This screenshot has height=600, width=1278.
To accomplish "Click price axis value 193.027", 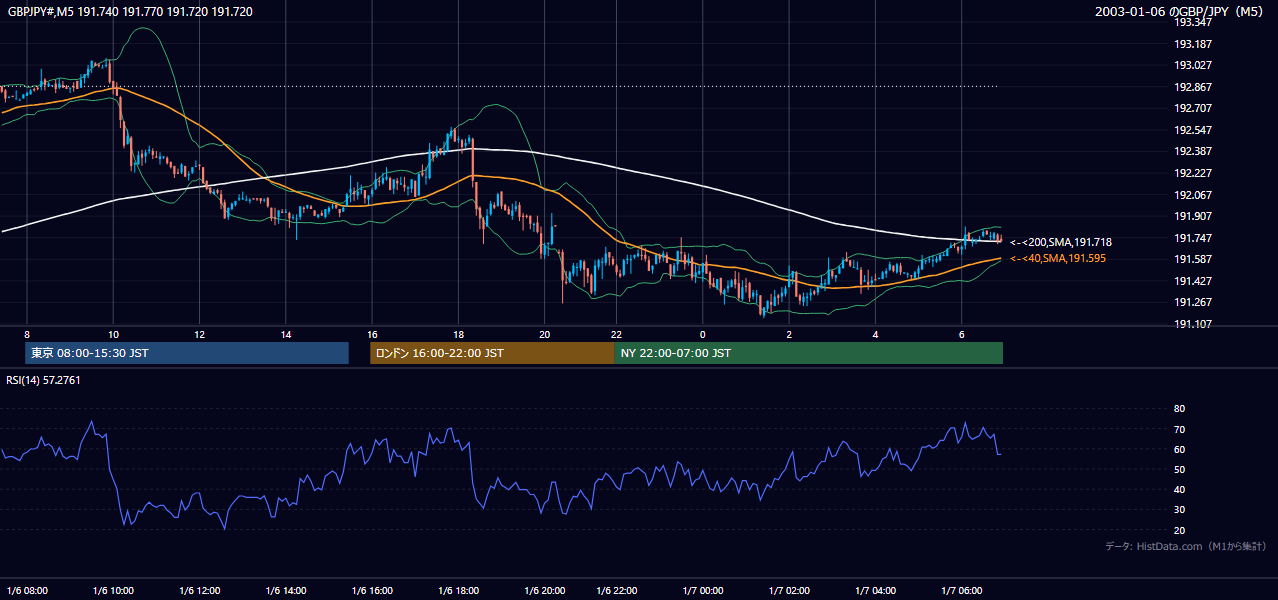I will [1193, 65].
